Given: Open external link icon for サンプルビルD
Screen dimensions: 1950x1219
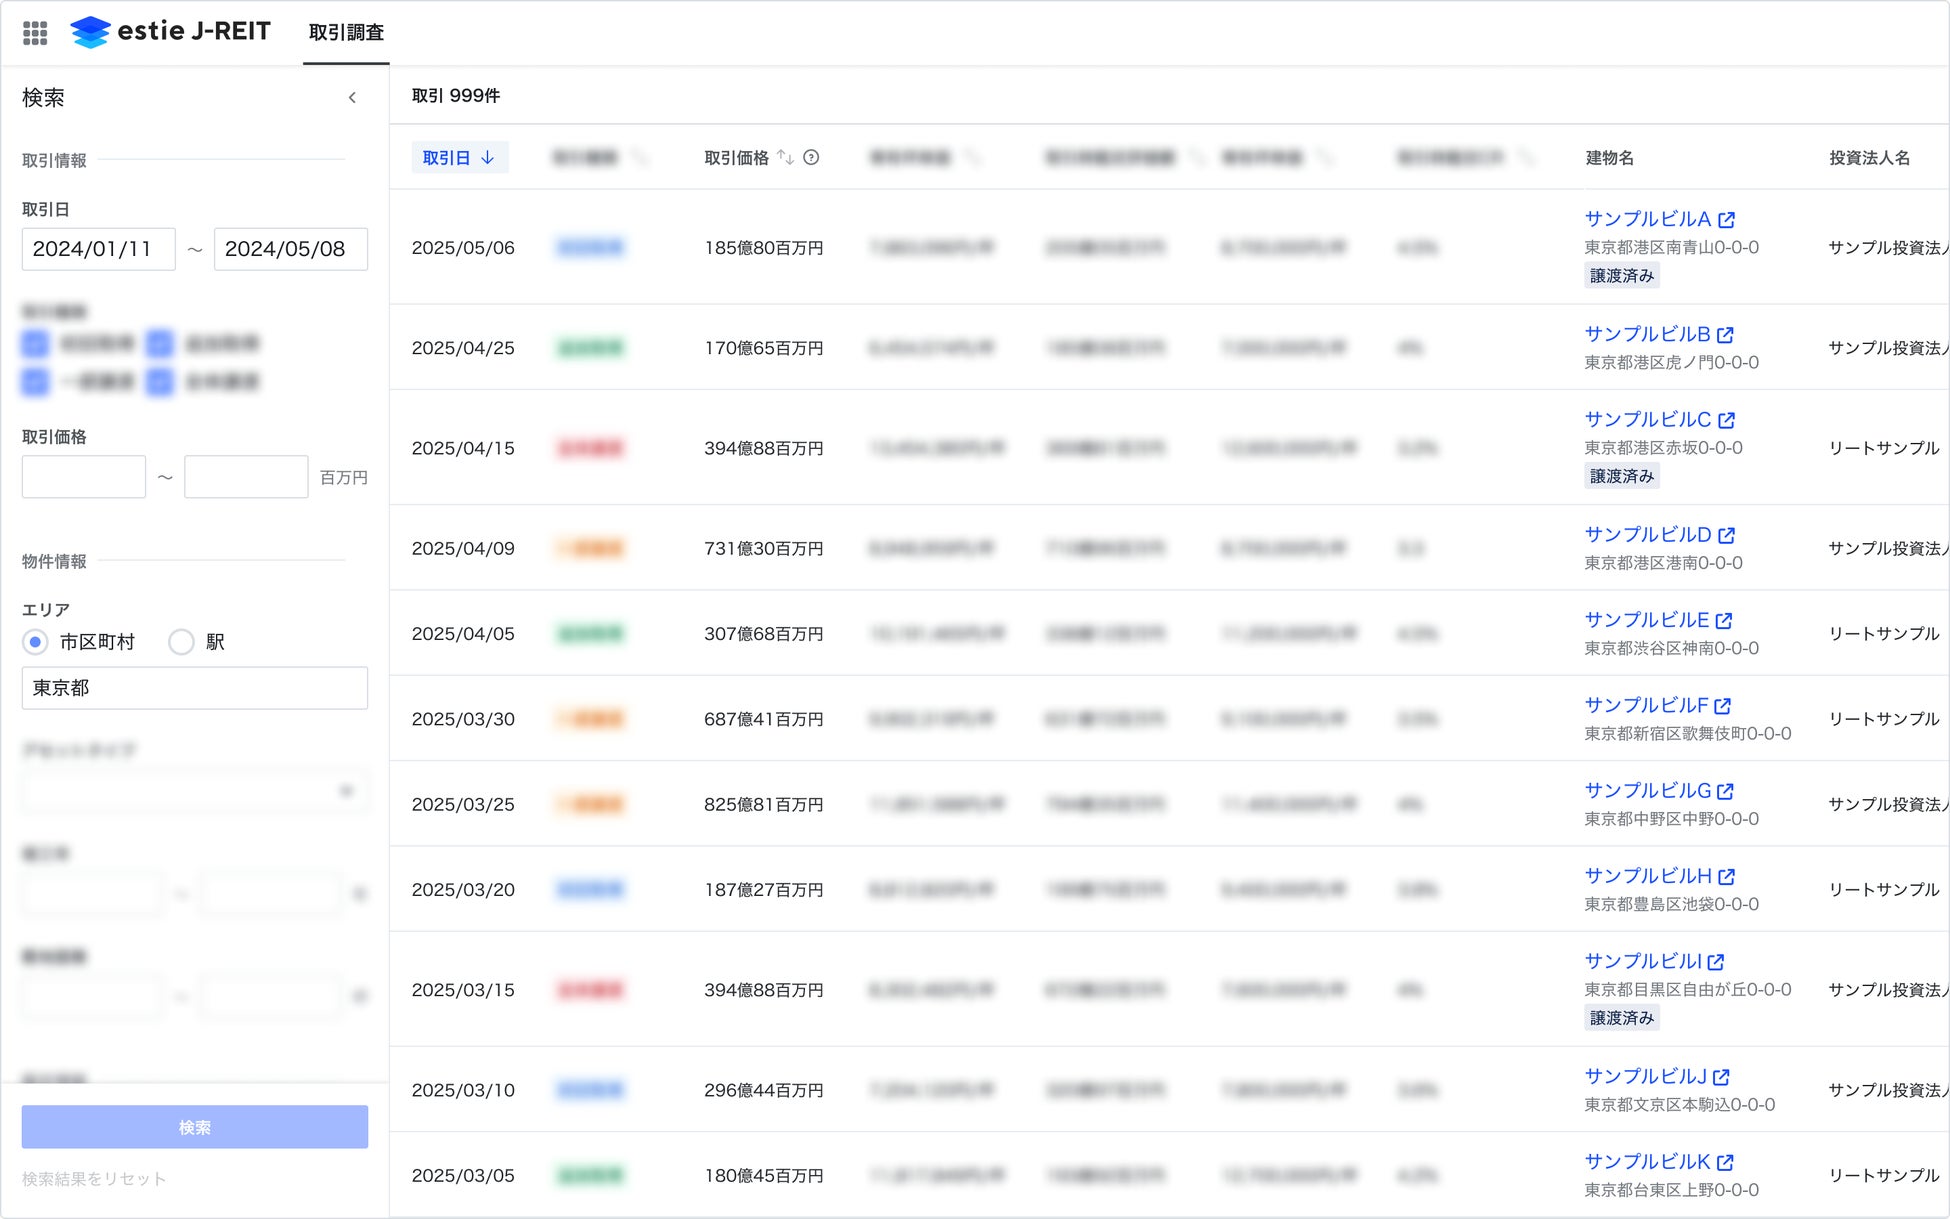Looking at the screenshot, I should 1726,536.
